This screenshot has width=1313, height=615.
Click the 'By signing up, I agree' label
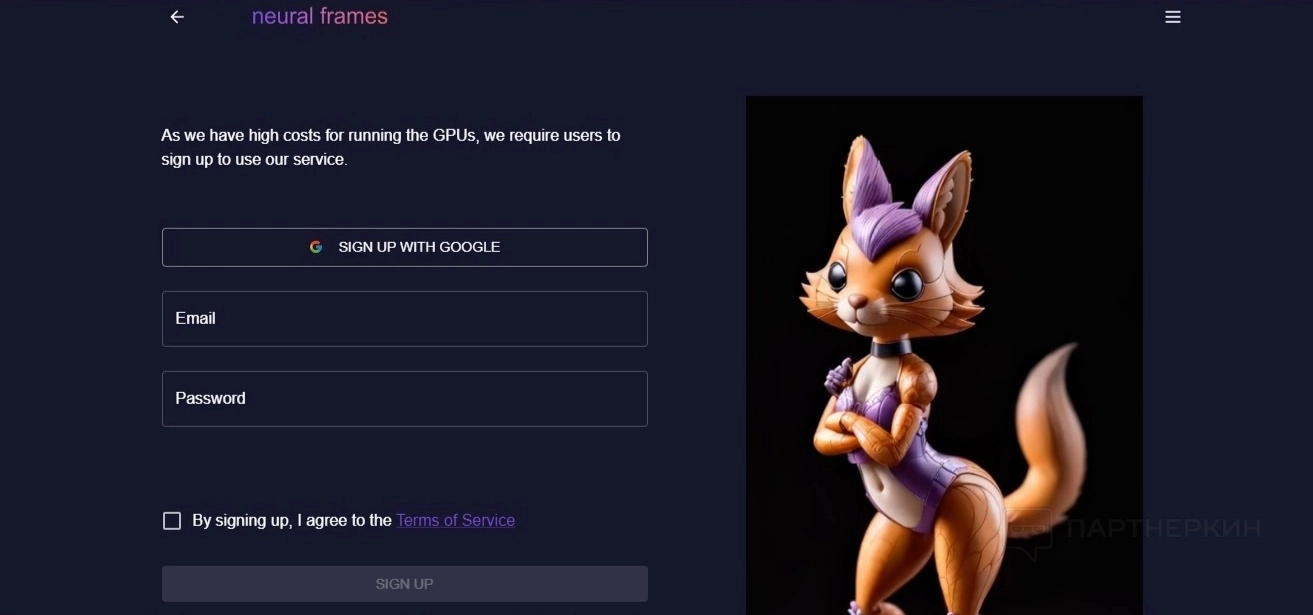tap(291, 520)
